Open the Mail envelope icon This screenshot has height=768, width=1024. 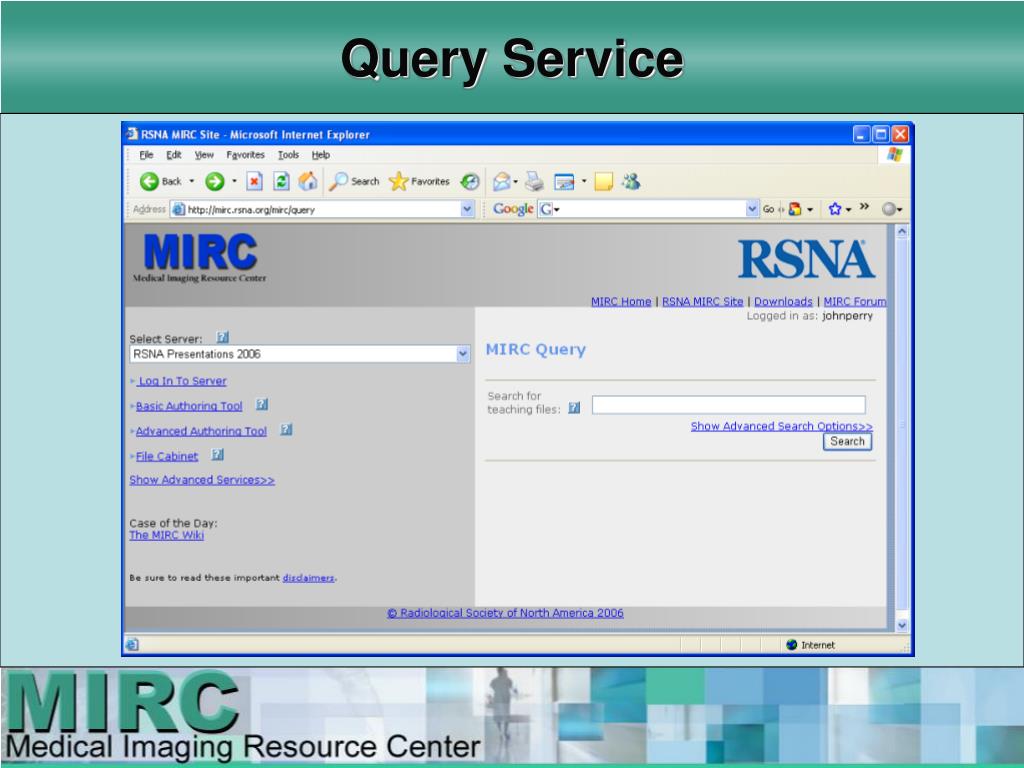coord(502,182)
